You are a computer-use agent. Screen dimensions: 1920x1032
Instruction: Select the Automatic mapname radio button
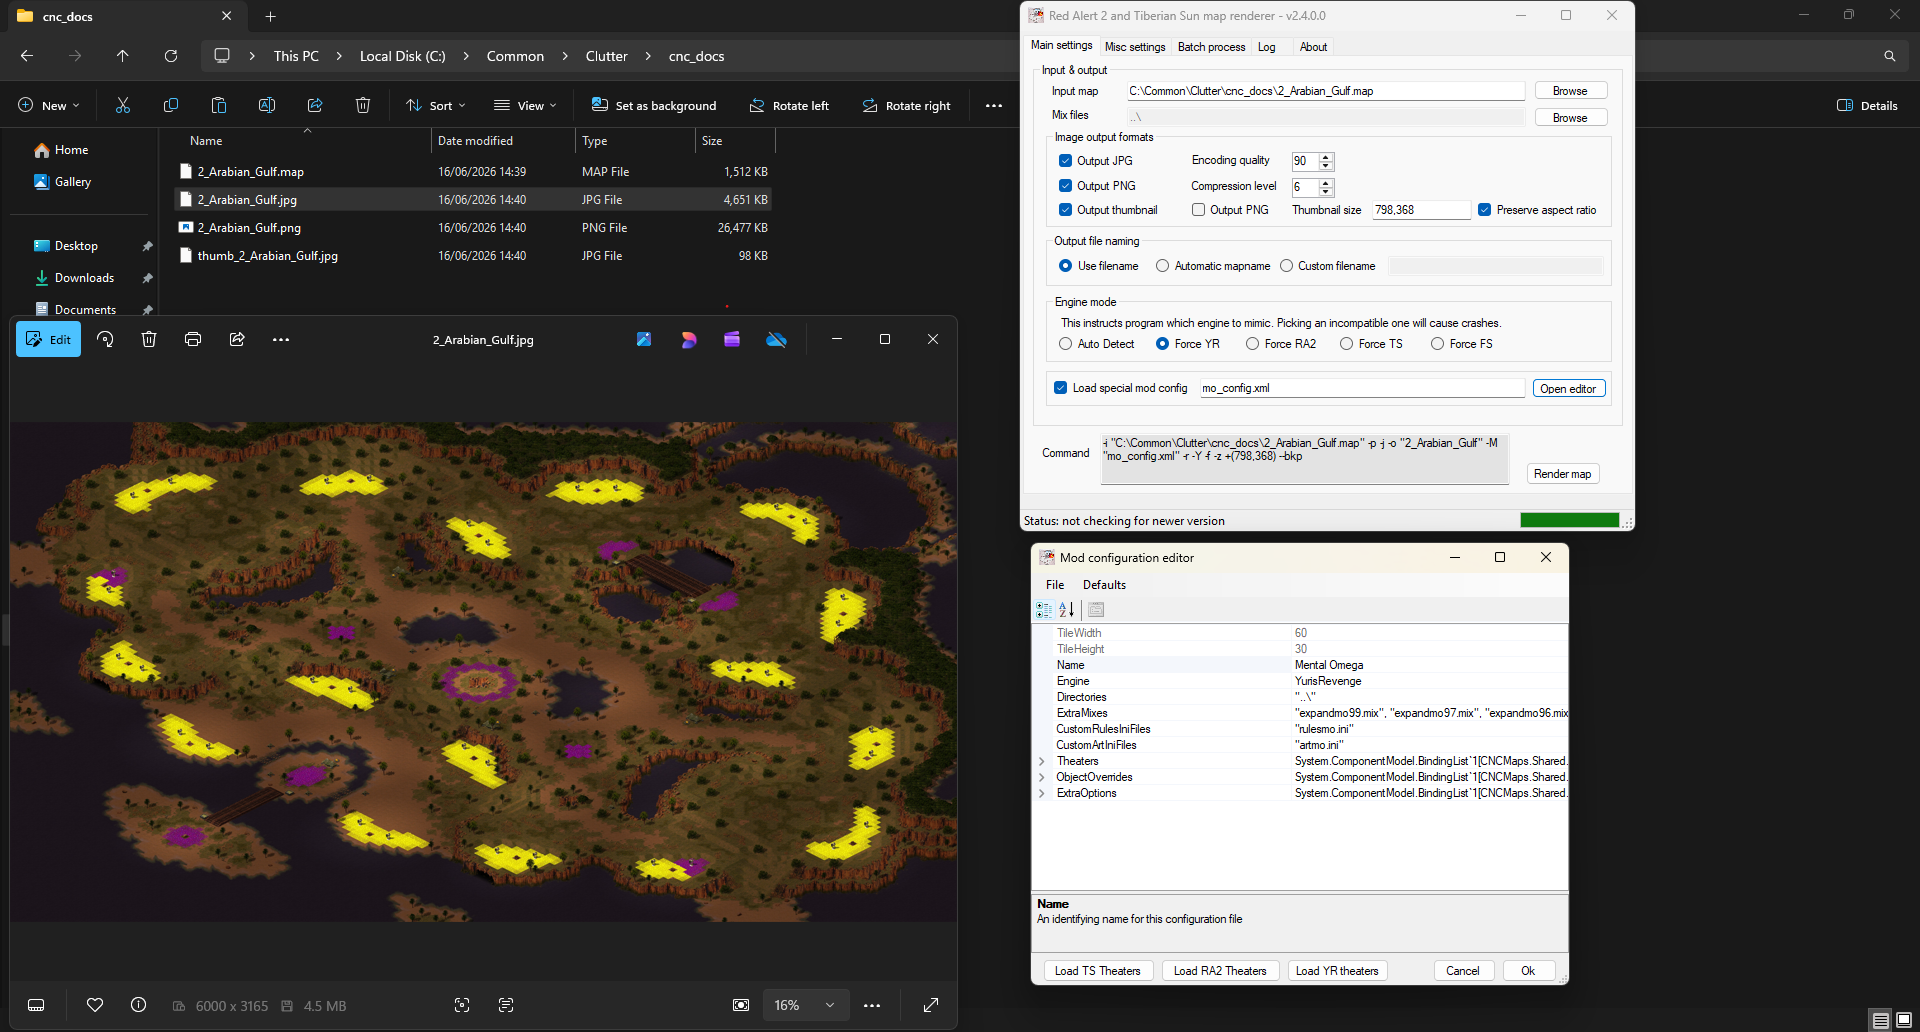click(1162, 266)
